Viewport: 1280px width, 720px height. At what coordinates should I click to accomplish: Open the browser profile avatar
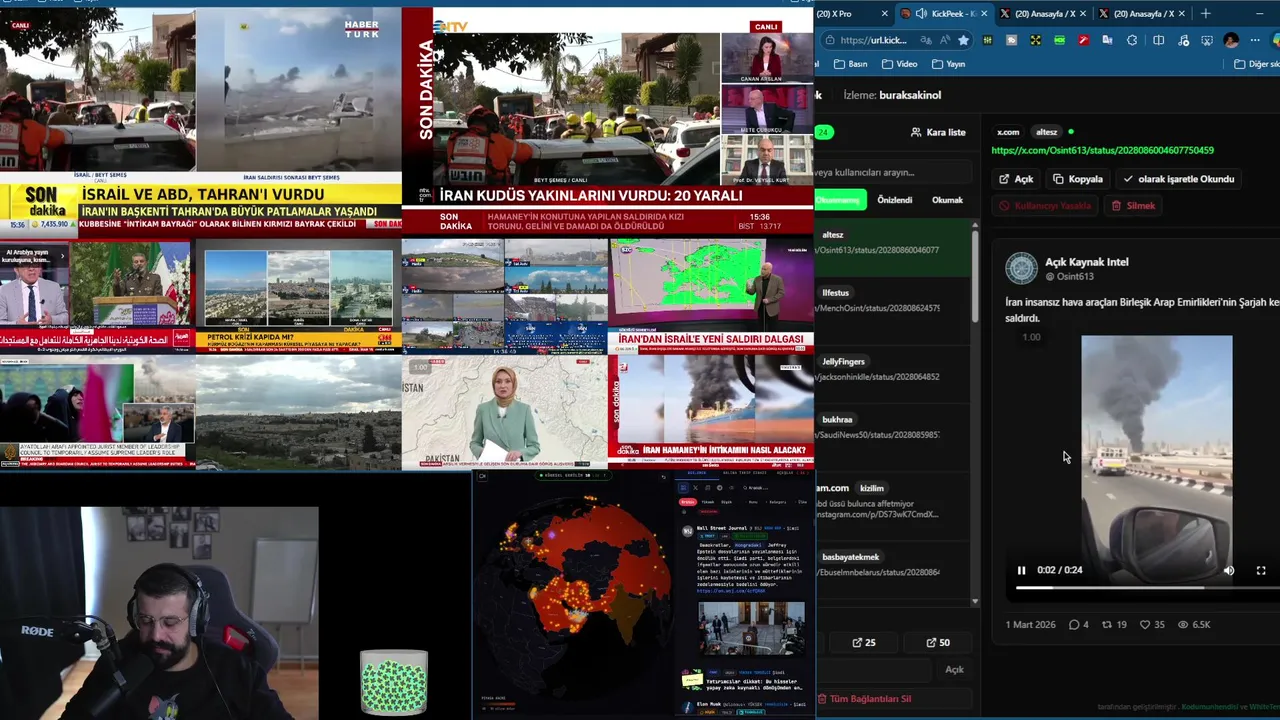(x=1231, y=40)
